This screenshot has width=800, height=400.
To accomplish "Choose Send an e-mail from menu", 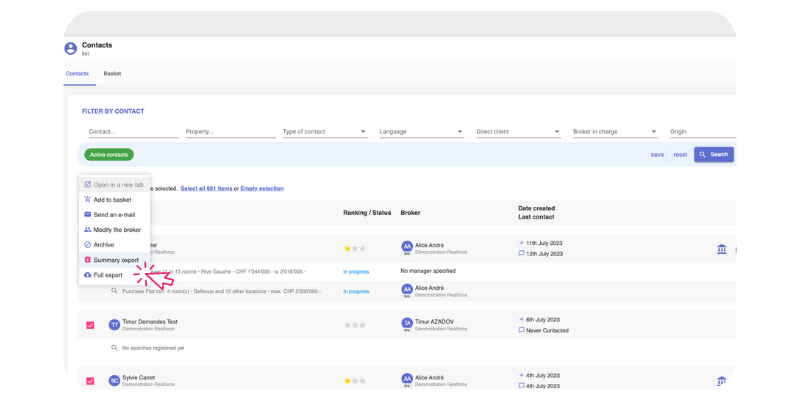I will 115,215.
